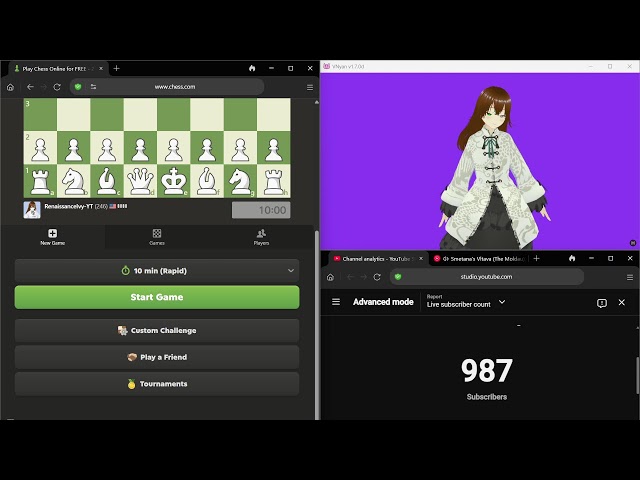This screenshot has height=480, width=640.
Task: Click the RenaissanceIvy-YT avatar thumbnail
Action: click(32, 210)
